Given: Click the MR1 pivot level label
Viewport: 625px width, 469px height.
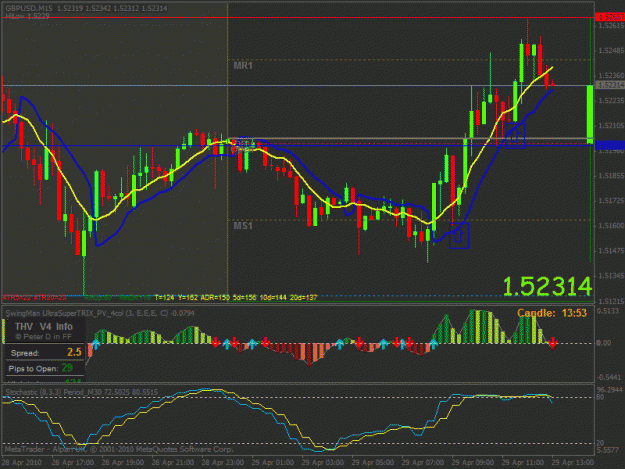Looking at the screenshot, I should 243,66.
